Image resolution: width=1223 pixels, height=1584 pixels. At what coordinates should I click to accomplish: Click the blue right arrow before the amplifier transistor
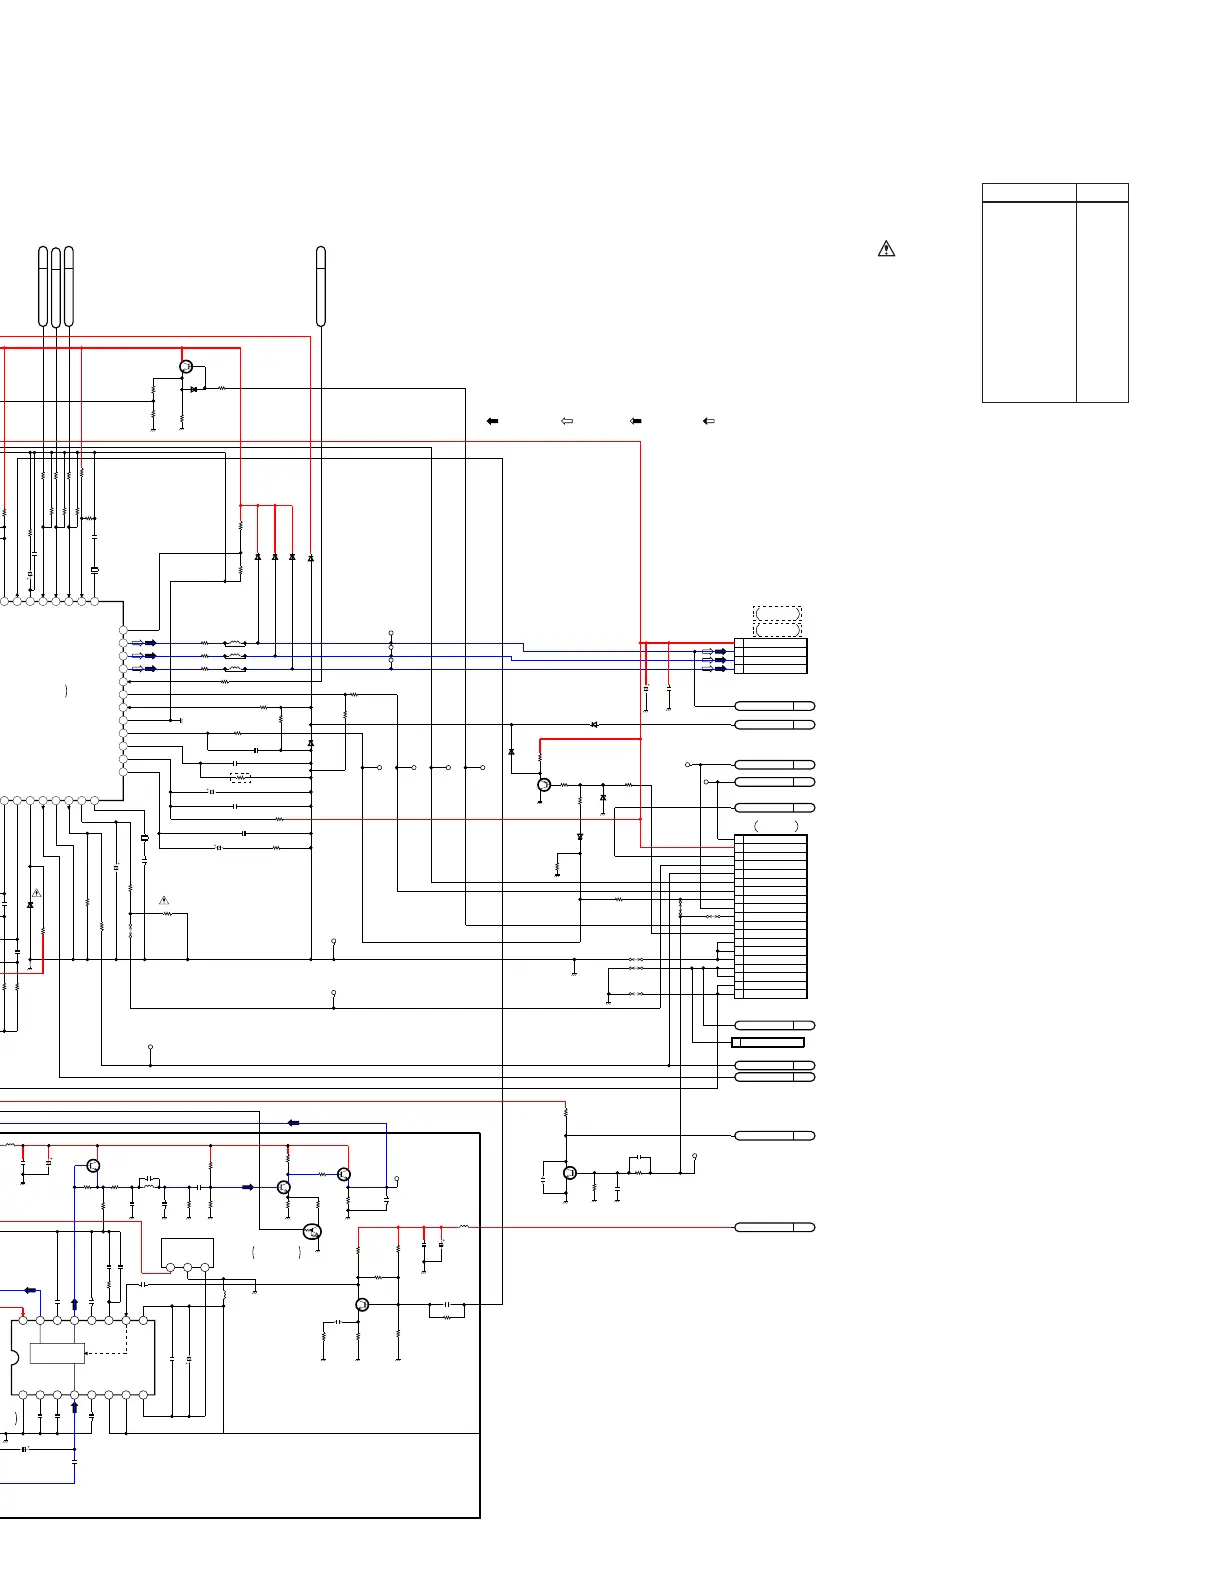tap(248, 1187)
